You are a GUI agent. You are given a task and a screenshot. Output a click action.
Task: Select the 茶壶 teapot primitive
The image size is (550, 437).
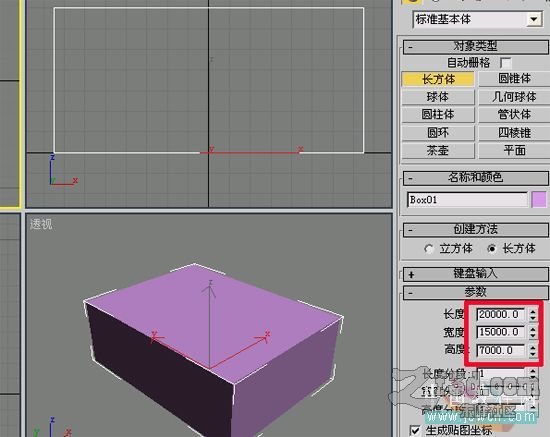click(438, 151)
